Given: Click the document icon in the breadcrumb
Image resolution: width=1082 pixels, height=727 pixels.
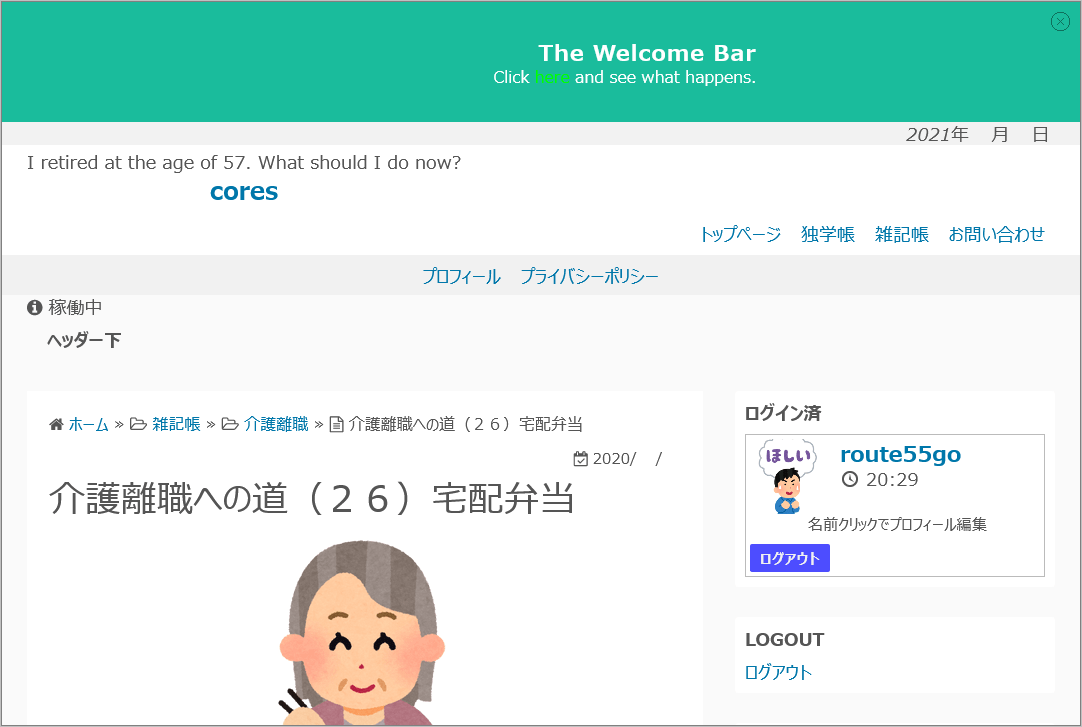Looking at the screenshot, I should [x=336, y=424].
